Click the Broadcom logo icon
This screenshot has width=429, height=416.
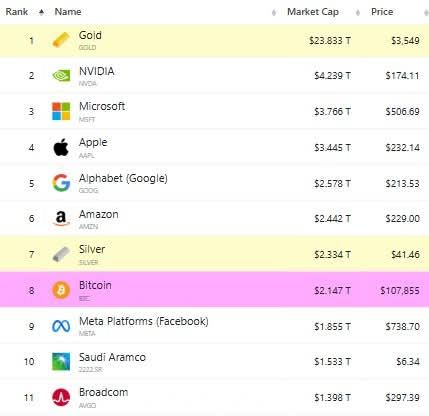(61, 397)
